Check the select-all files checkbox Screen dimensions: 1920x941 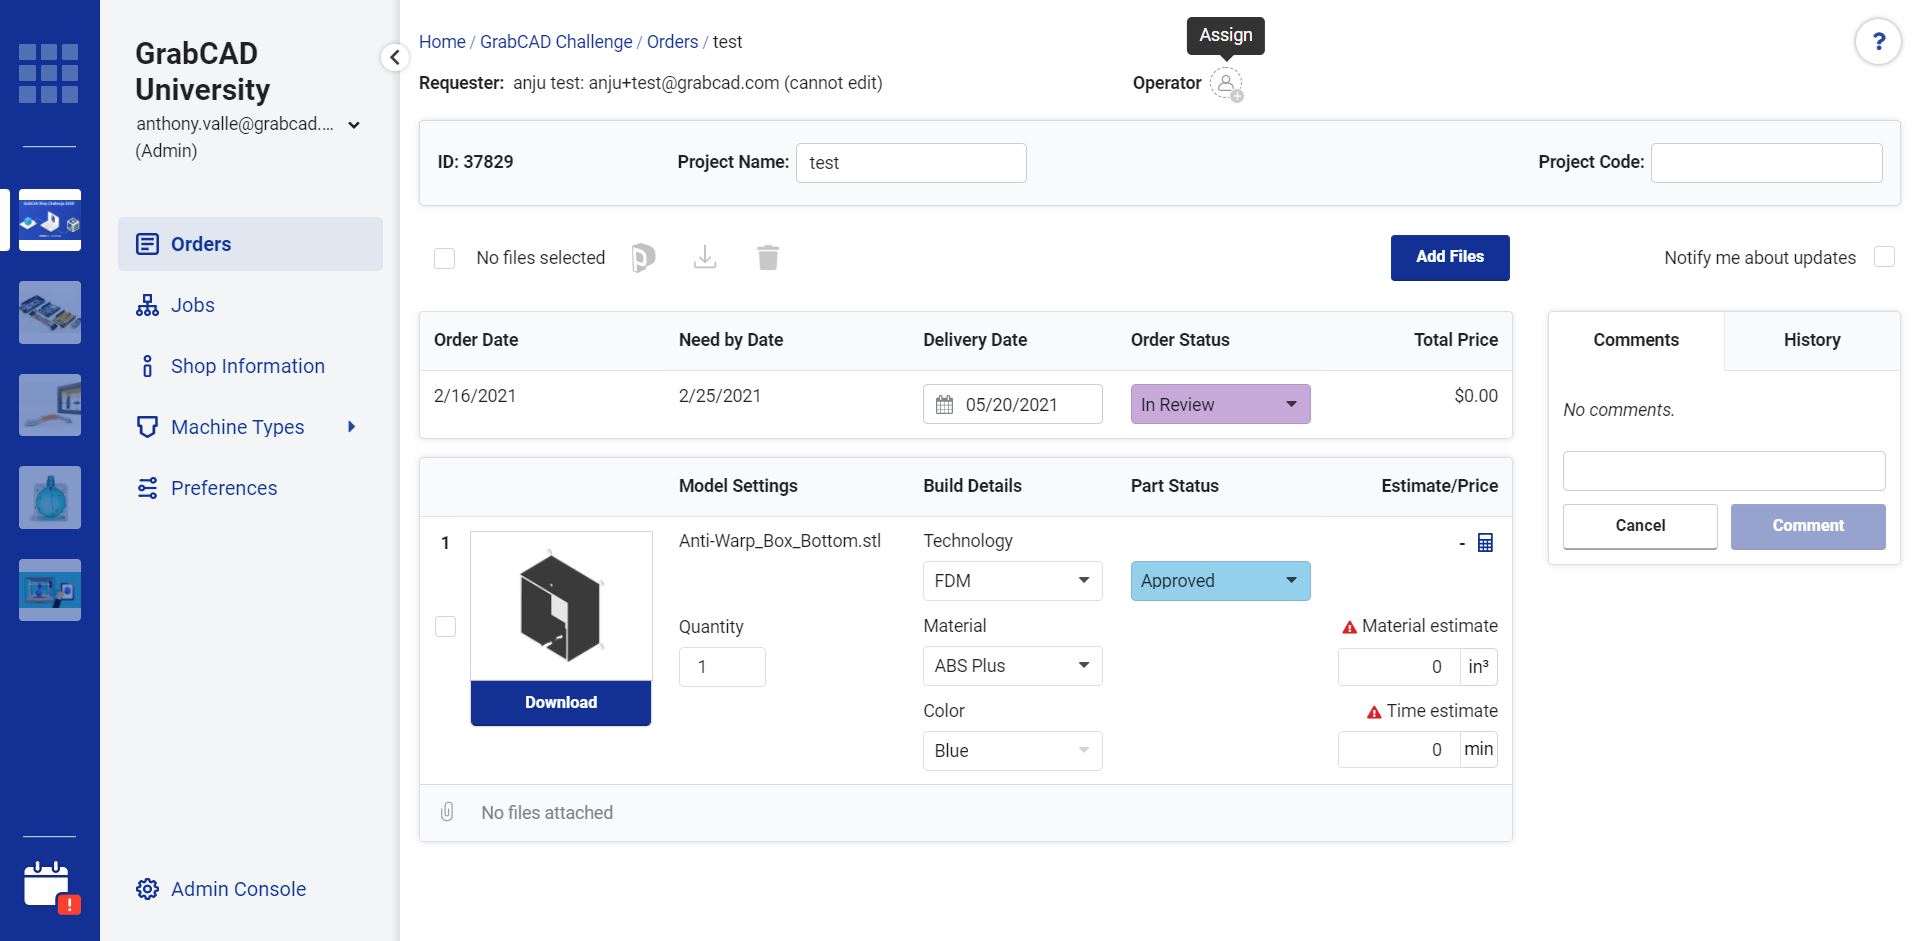[445, 258]
